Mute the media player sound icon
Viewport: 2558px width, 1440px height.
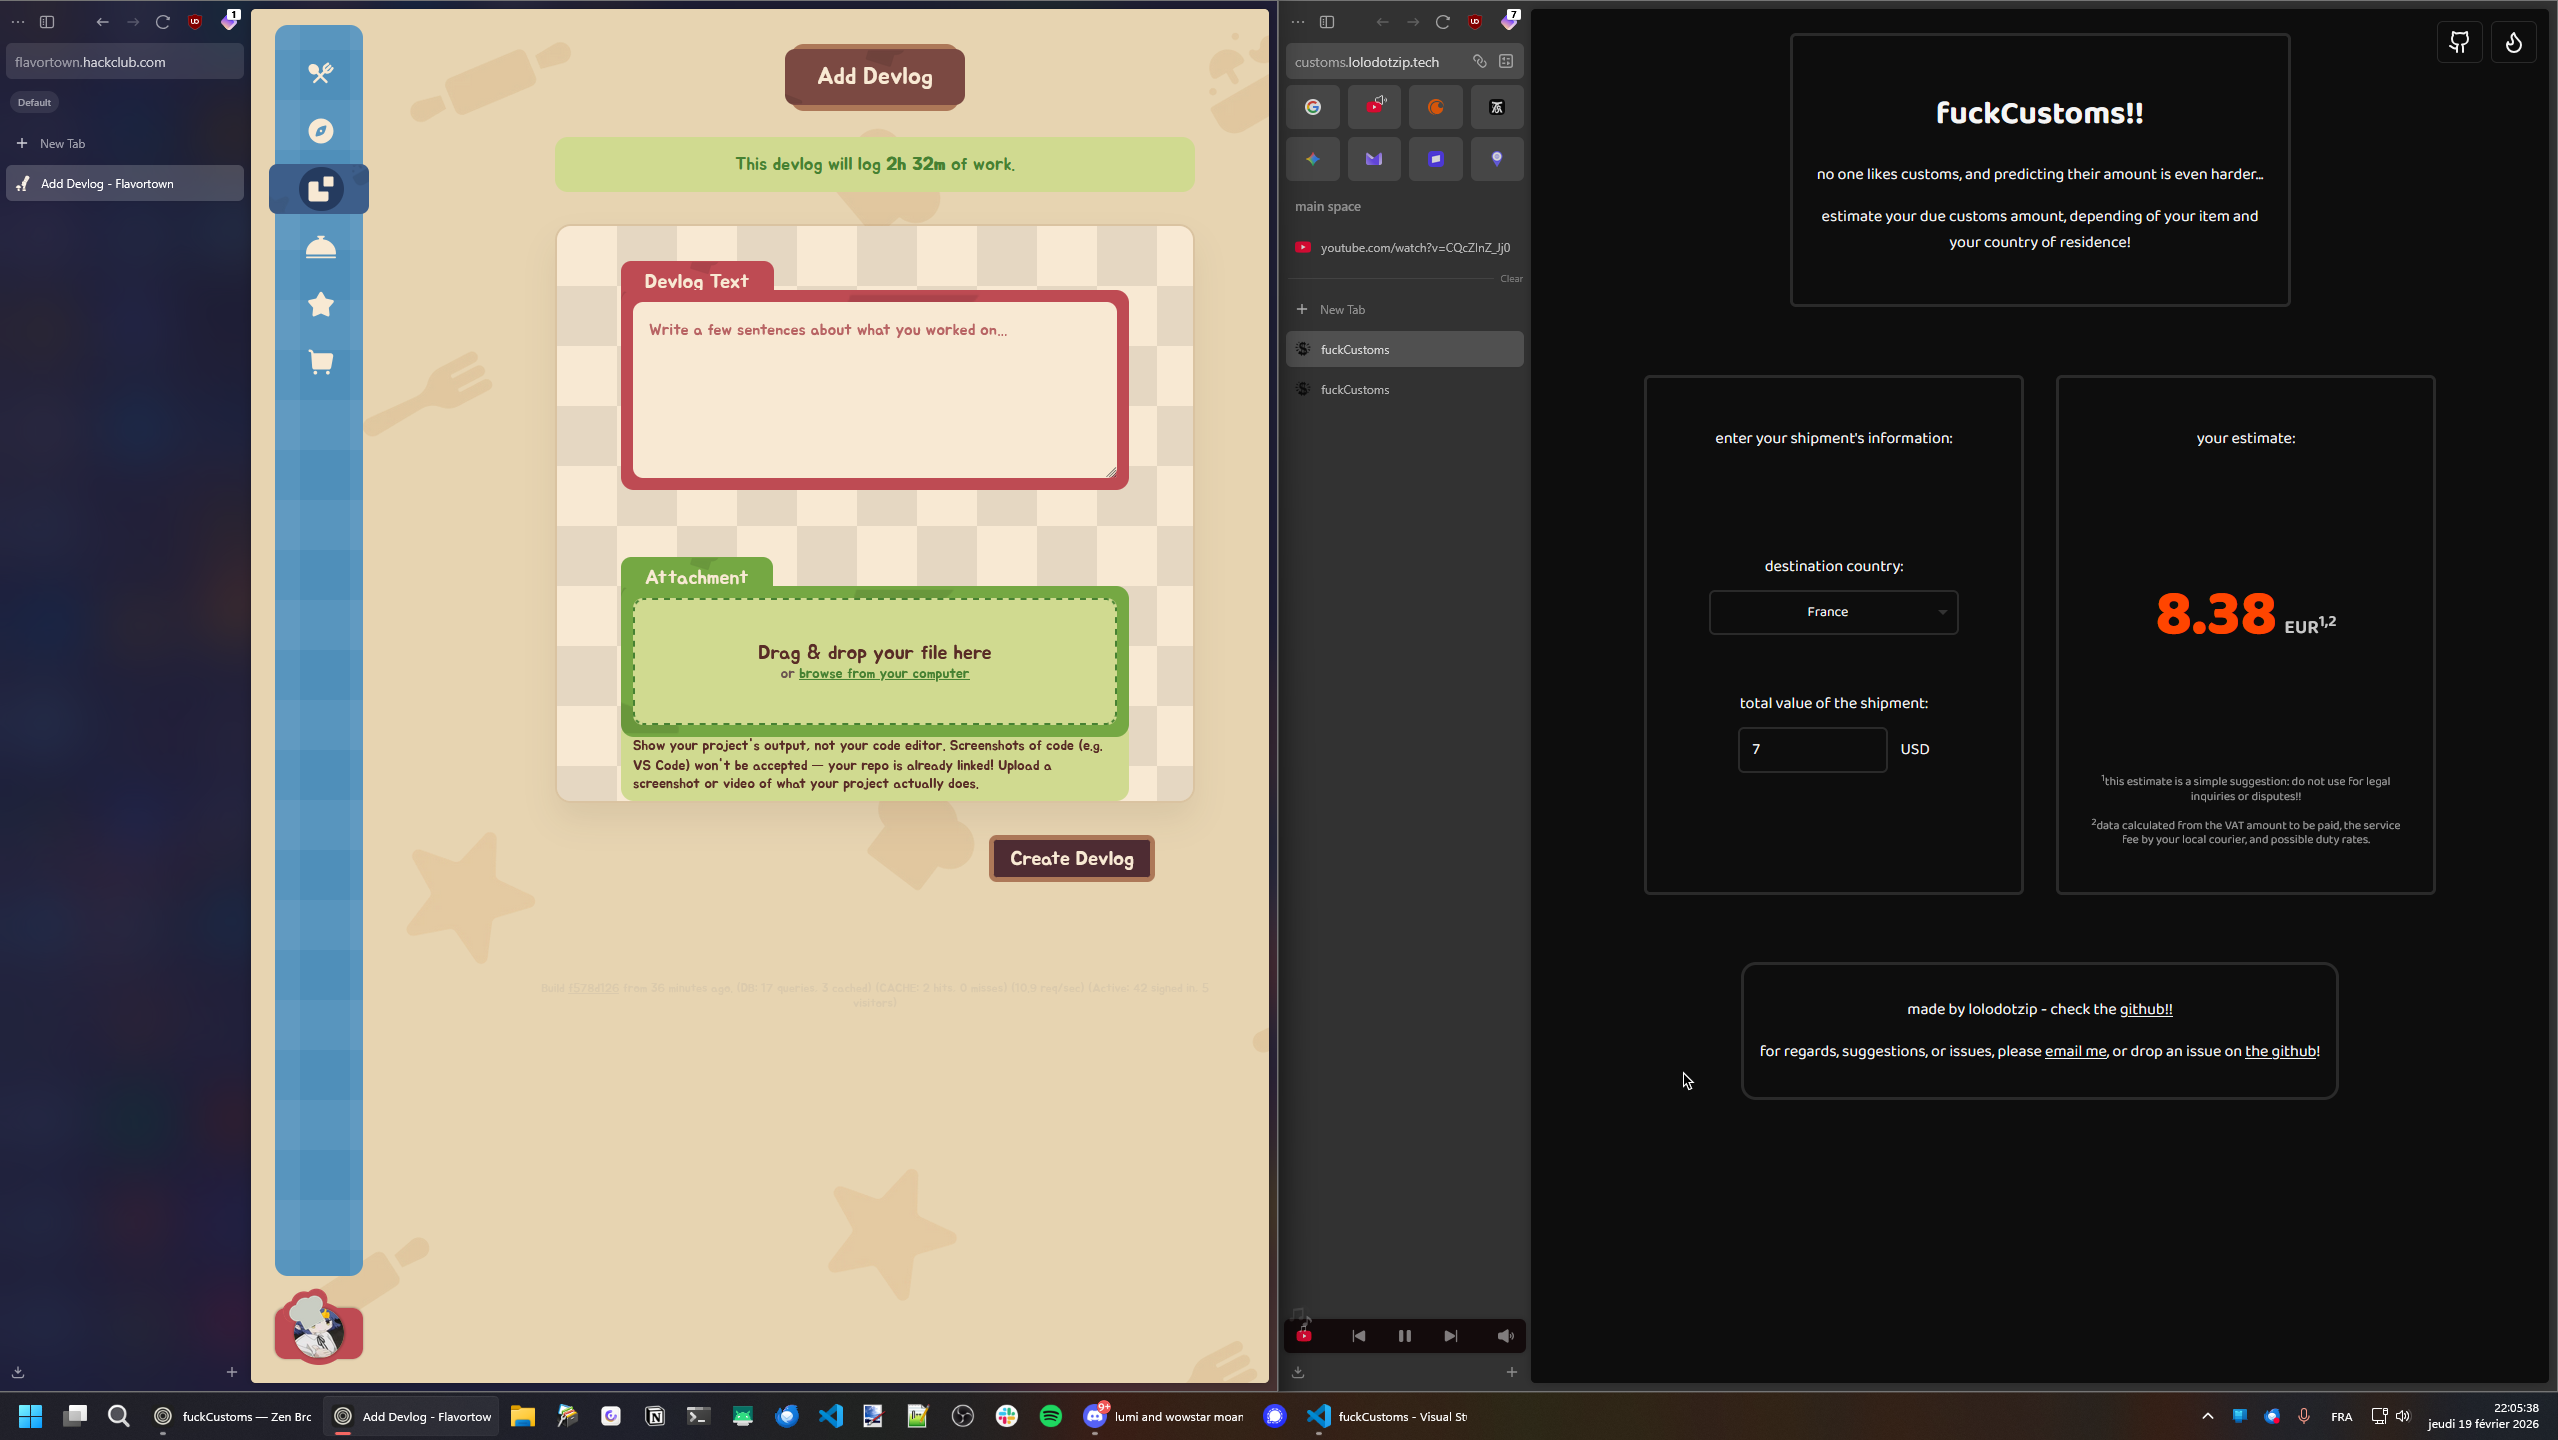[x=1505, y=1336]
